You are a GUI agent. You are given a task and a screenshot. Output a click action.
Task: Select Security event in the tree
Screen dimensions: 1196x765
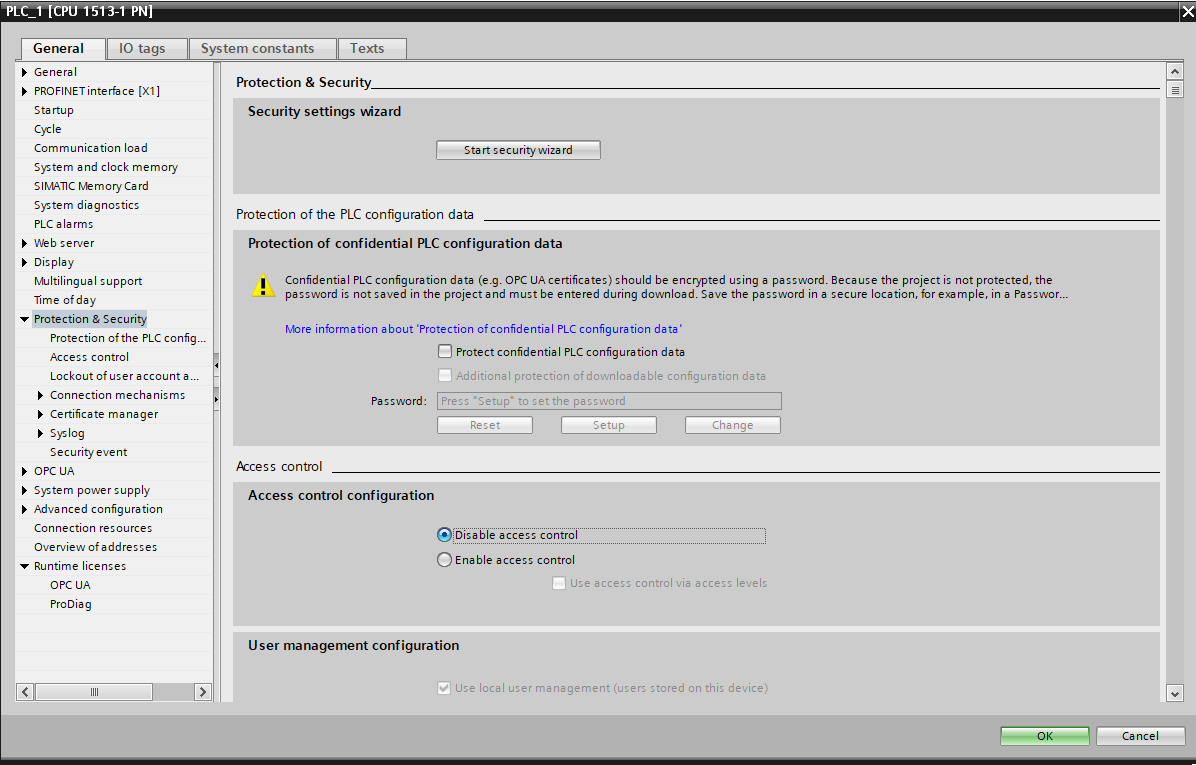88,452
